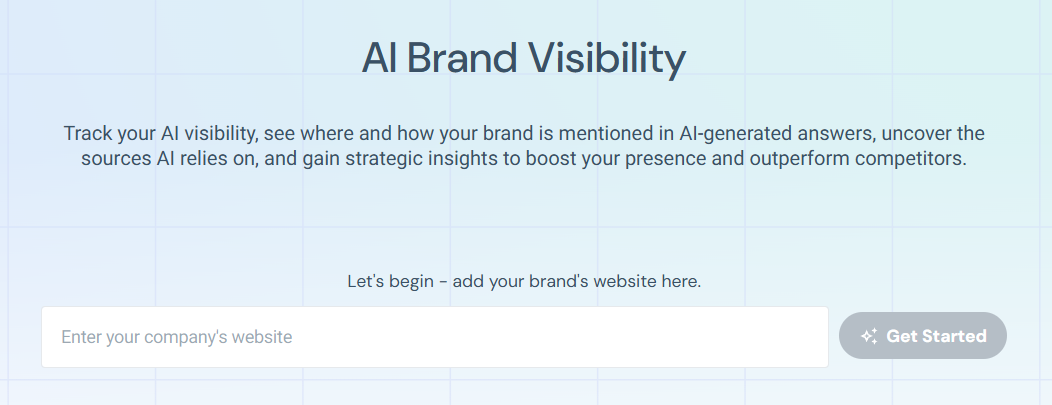Click the "Enter your company's website" placeholder text

[x=176, y=337]
